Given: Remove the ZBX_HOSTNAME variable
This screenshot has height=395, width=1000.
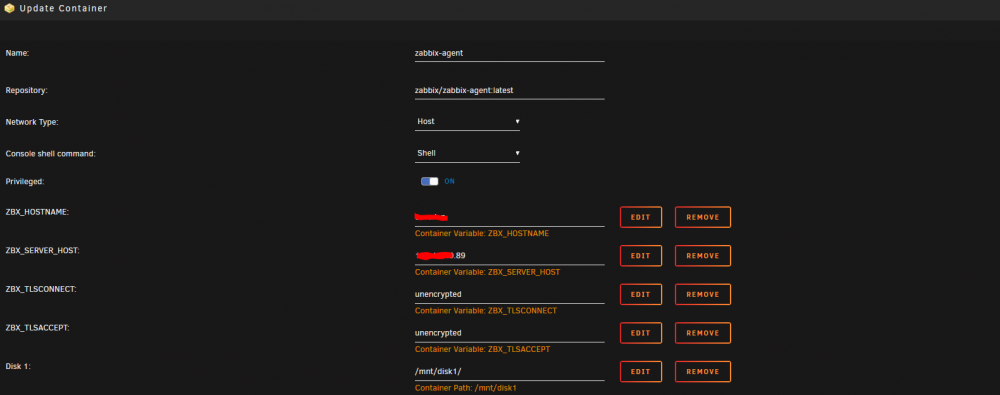Looking at the screenshot, I should (x=702, y=217).
